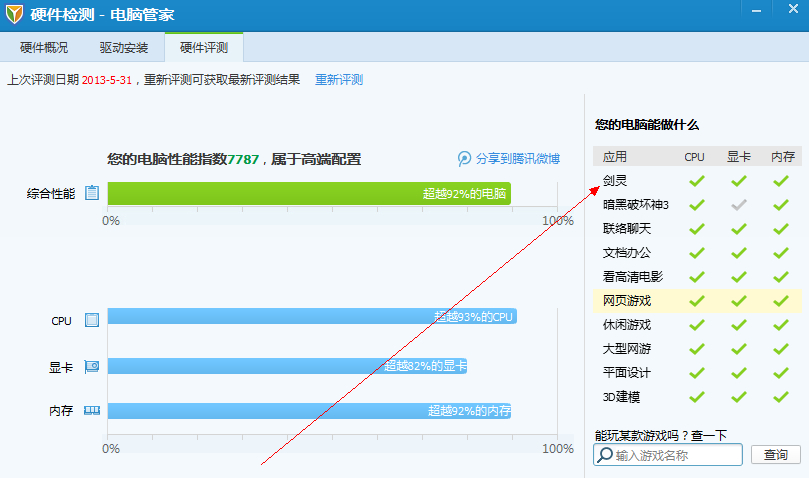This screenshot has height=478, width=809.
Task: Click the 内存 memory stick icon
Action: [92, 410]
